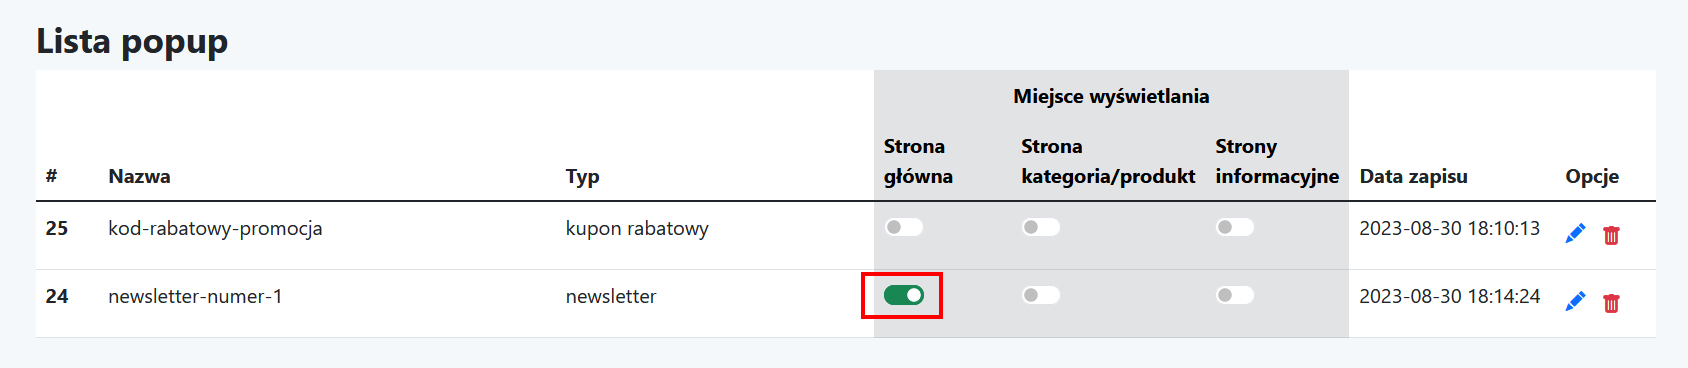The image size is (1688, 368).
Task: Select the newsletter-numer-1 name cell
Action: coord(195,297)
